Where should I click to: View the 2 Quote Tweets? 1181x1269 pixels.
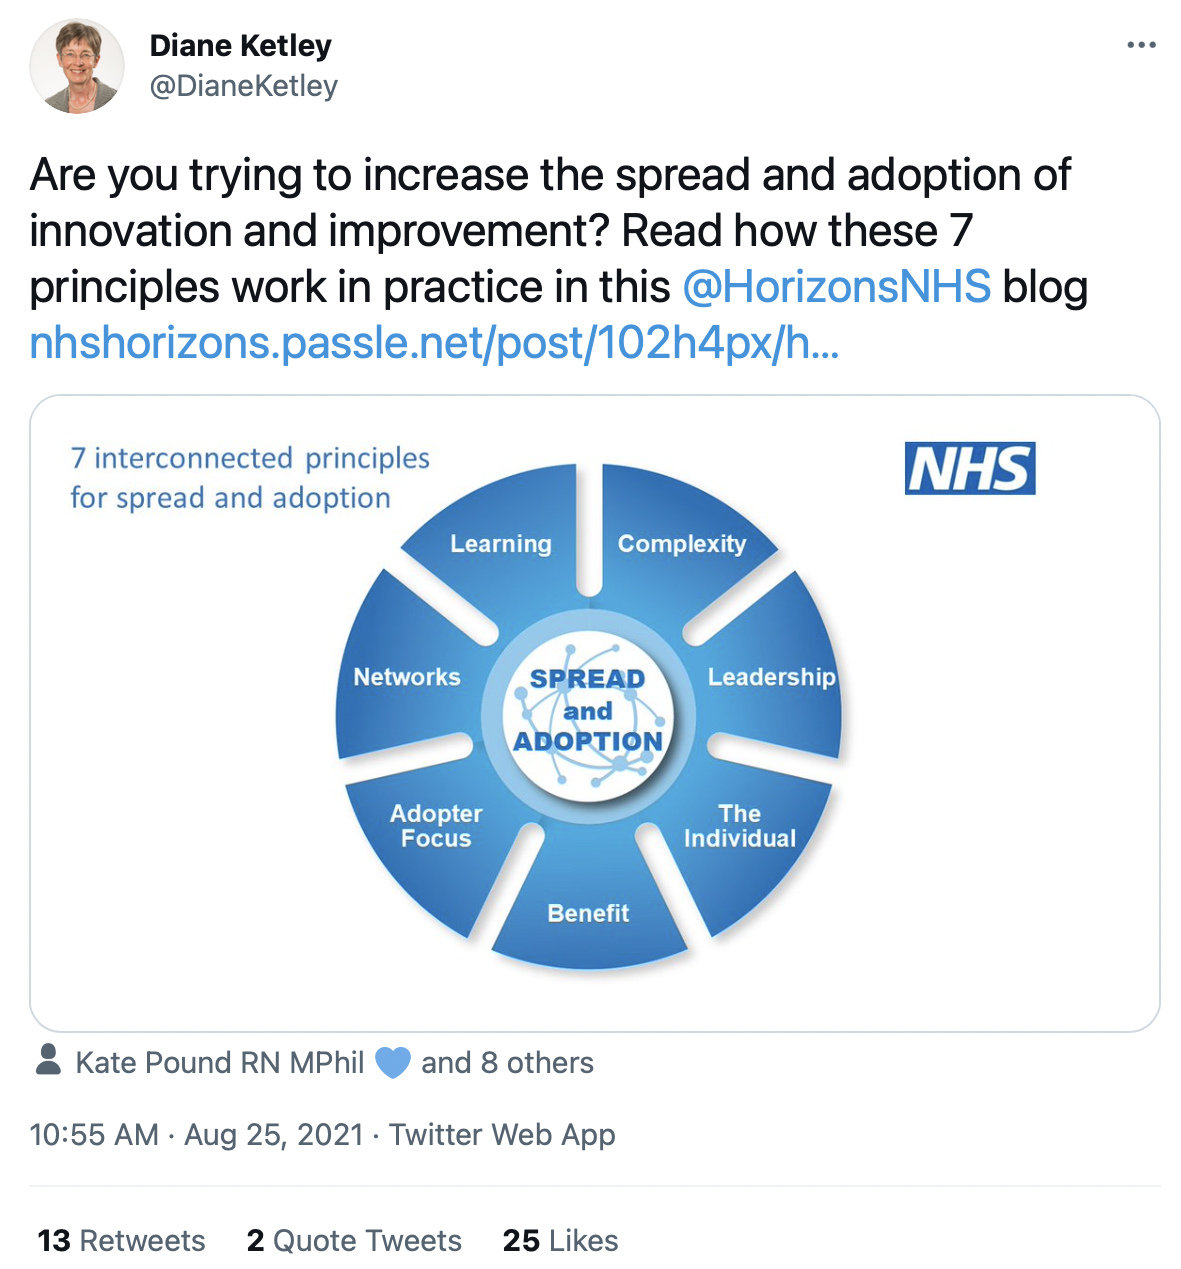tap(354, 1241)
